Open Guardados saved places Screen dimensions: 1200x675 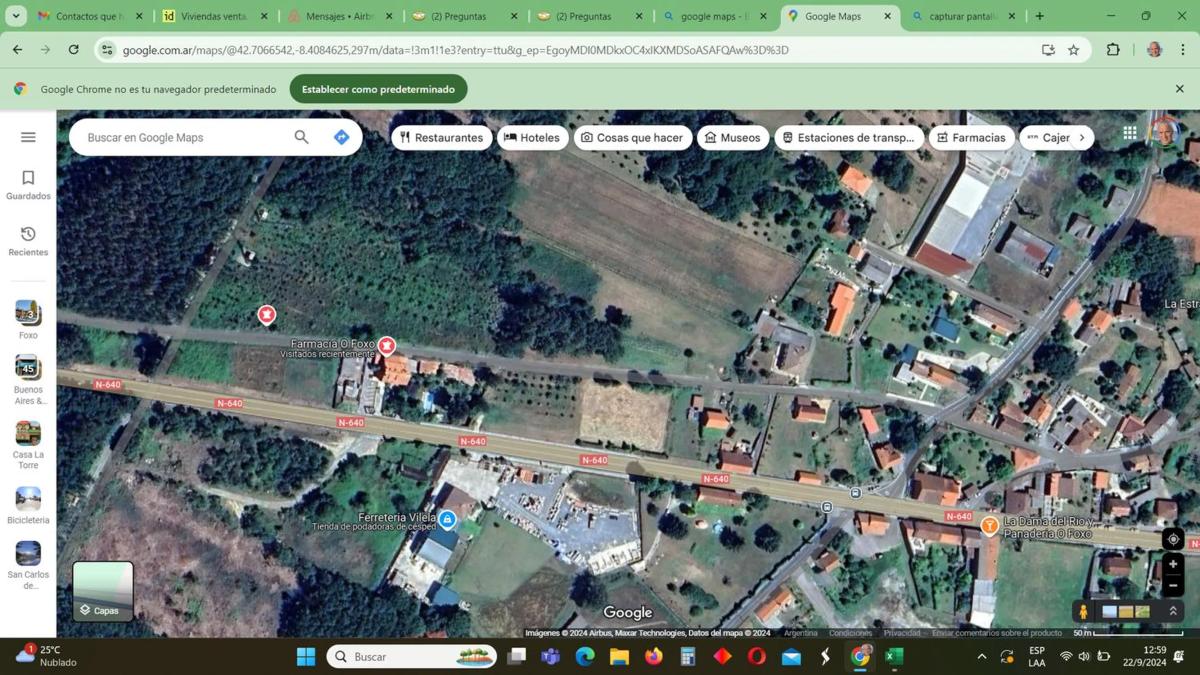point(28,184)
